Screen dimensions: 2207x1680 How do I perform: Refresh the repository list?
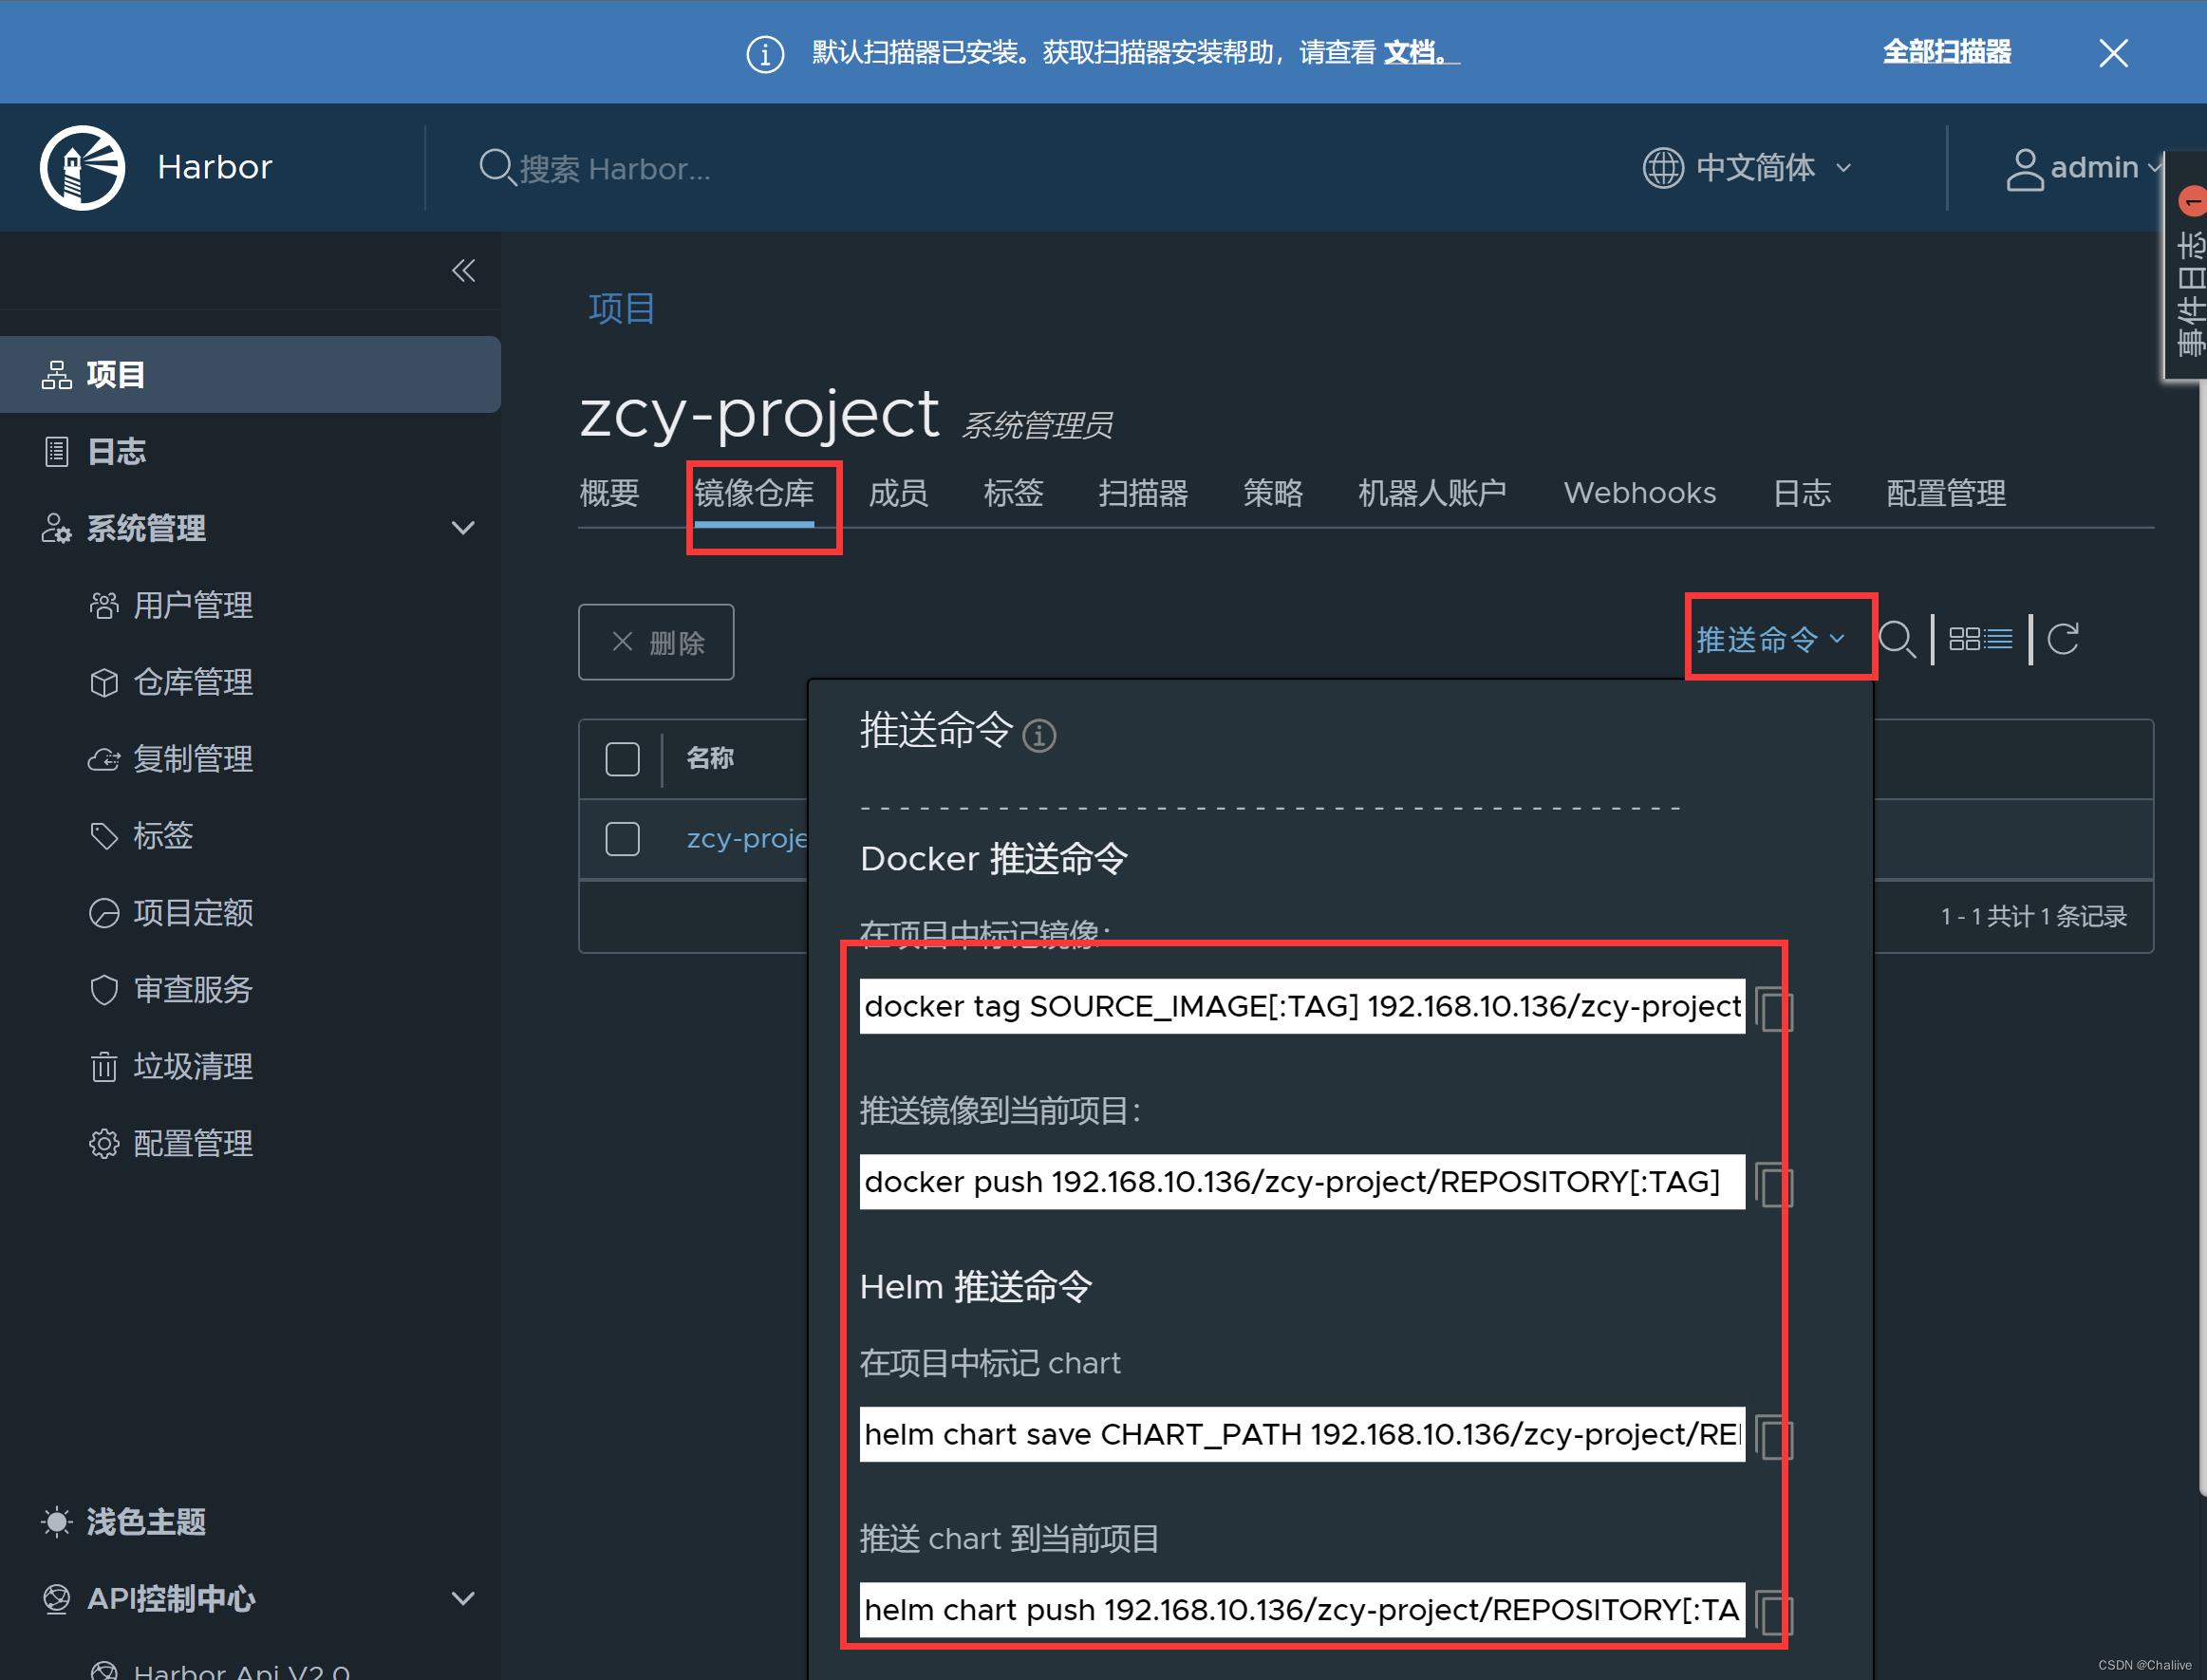point(2063,639)
